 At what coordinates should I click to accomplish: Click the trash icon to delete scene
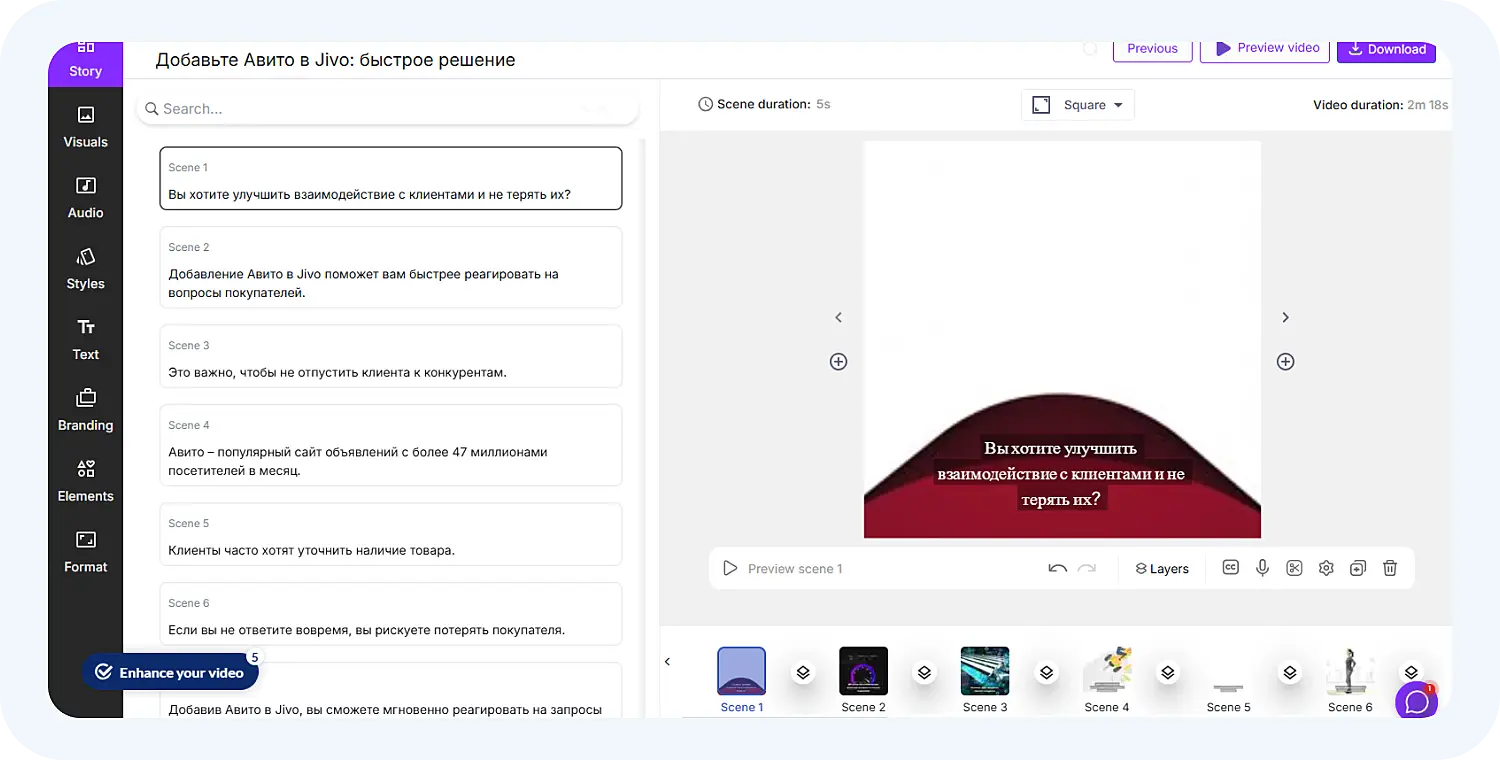click(1389, 568)
